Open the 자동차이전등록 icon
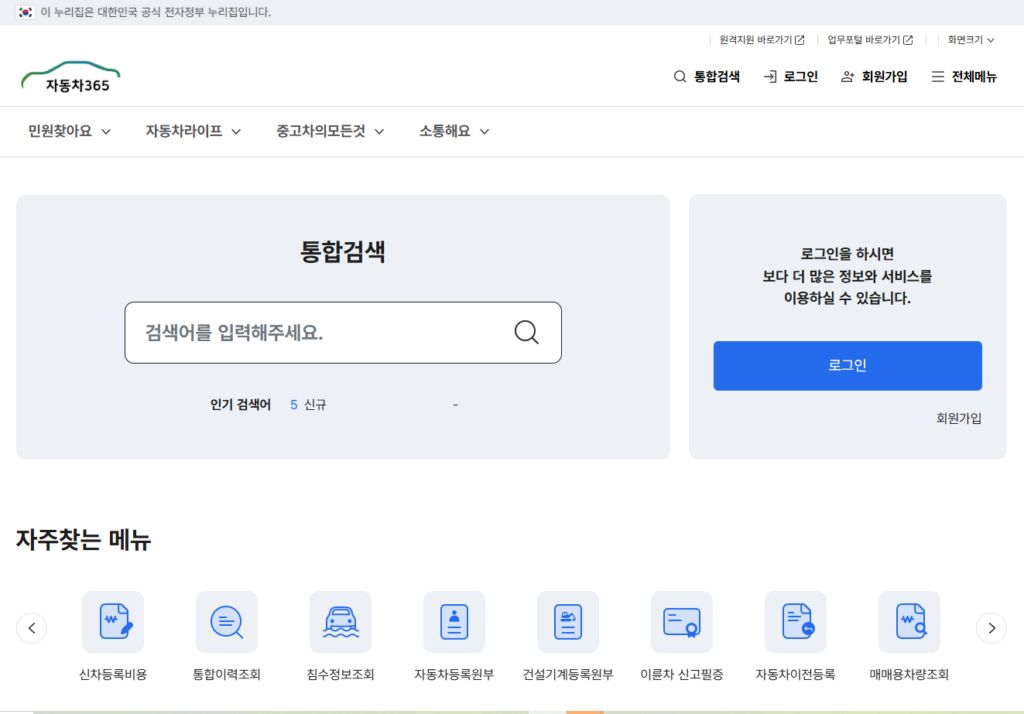This screenshot has width=1024, height=714. point(795,621)
